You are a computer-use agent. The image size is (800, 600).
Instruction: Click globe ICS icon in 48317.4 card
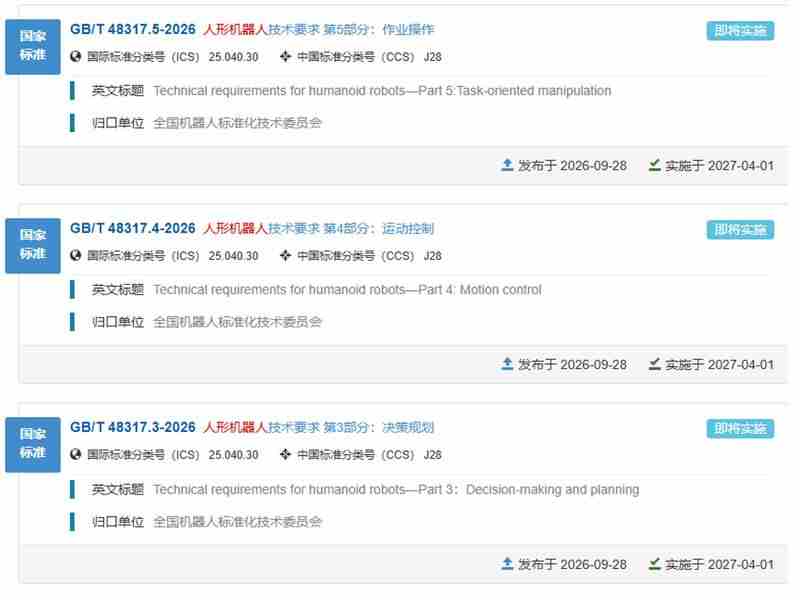(76, 255)
